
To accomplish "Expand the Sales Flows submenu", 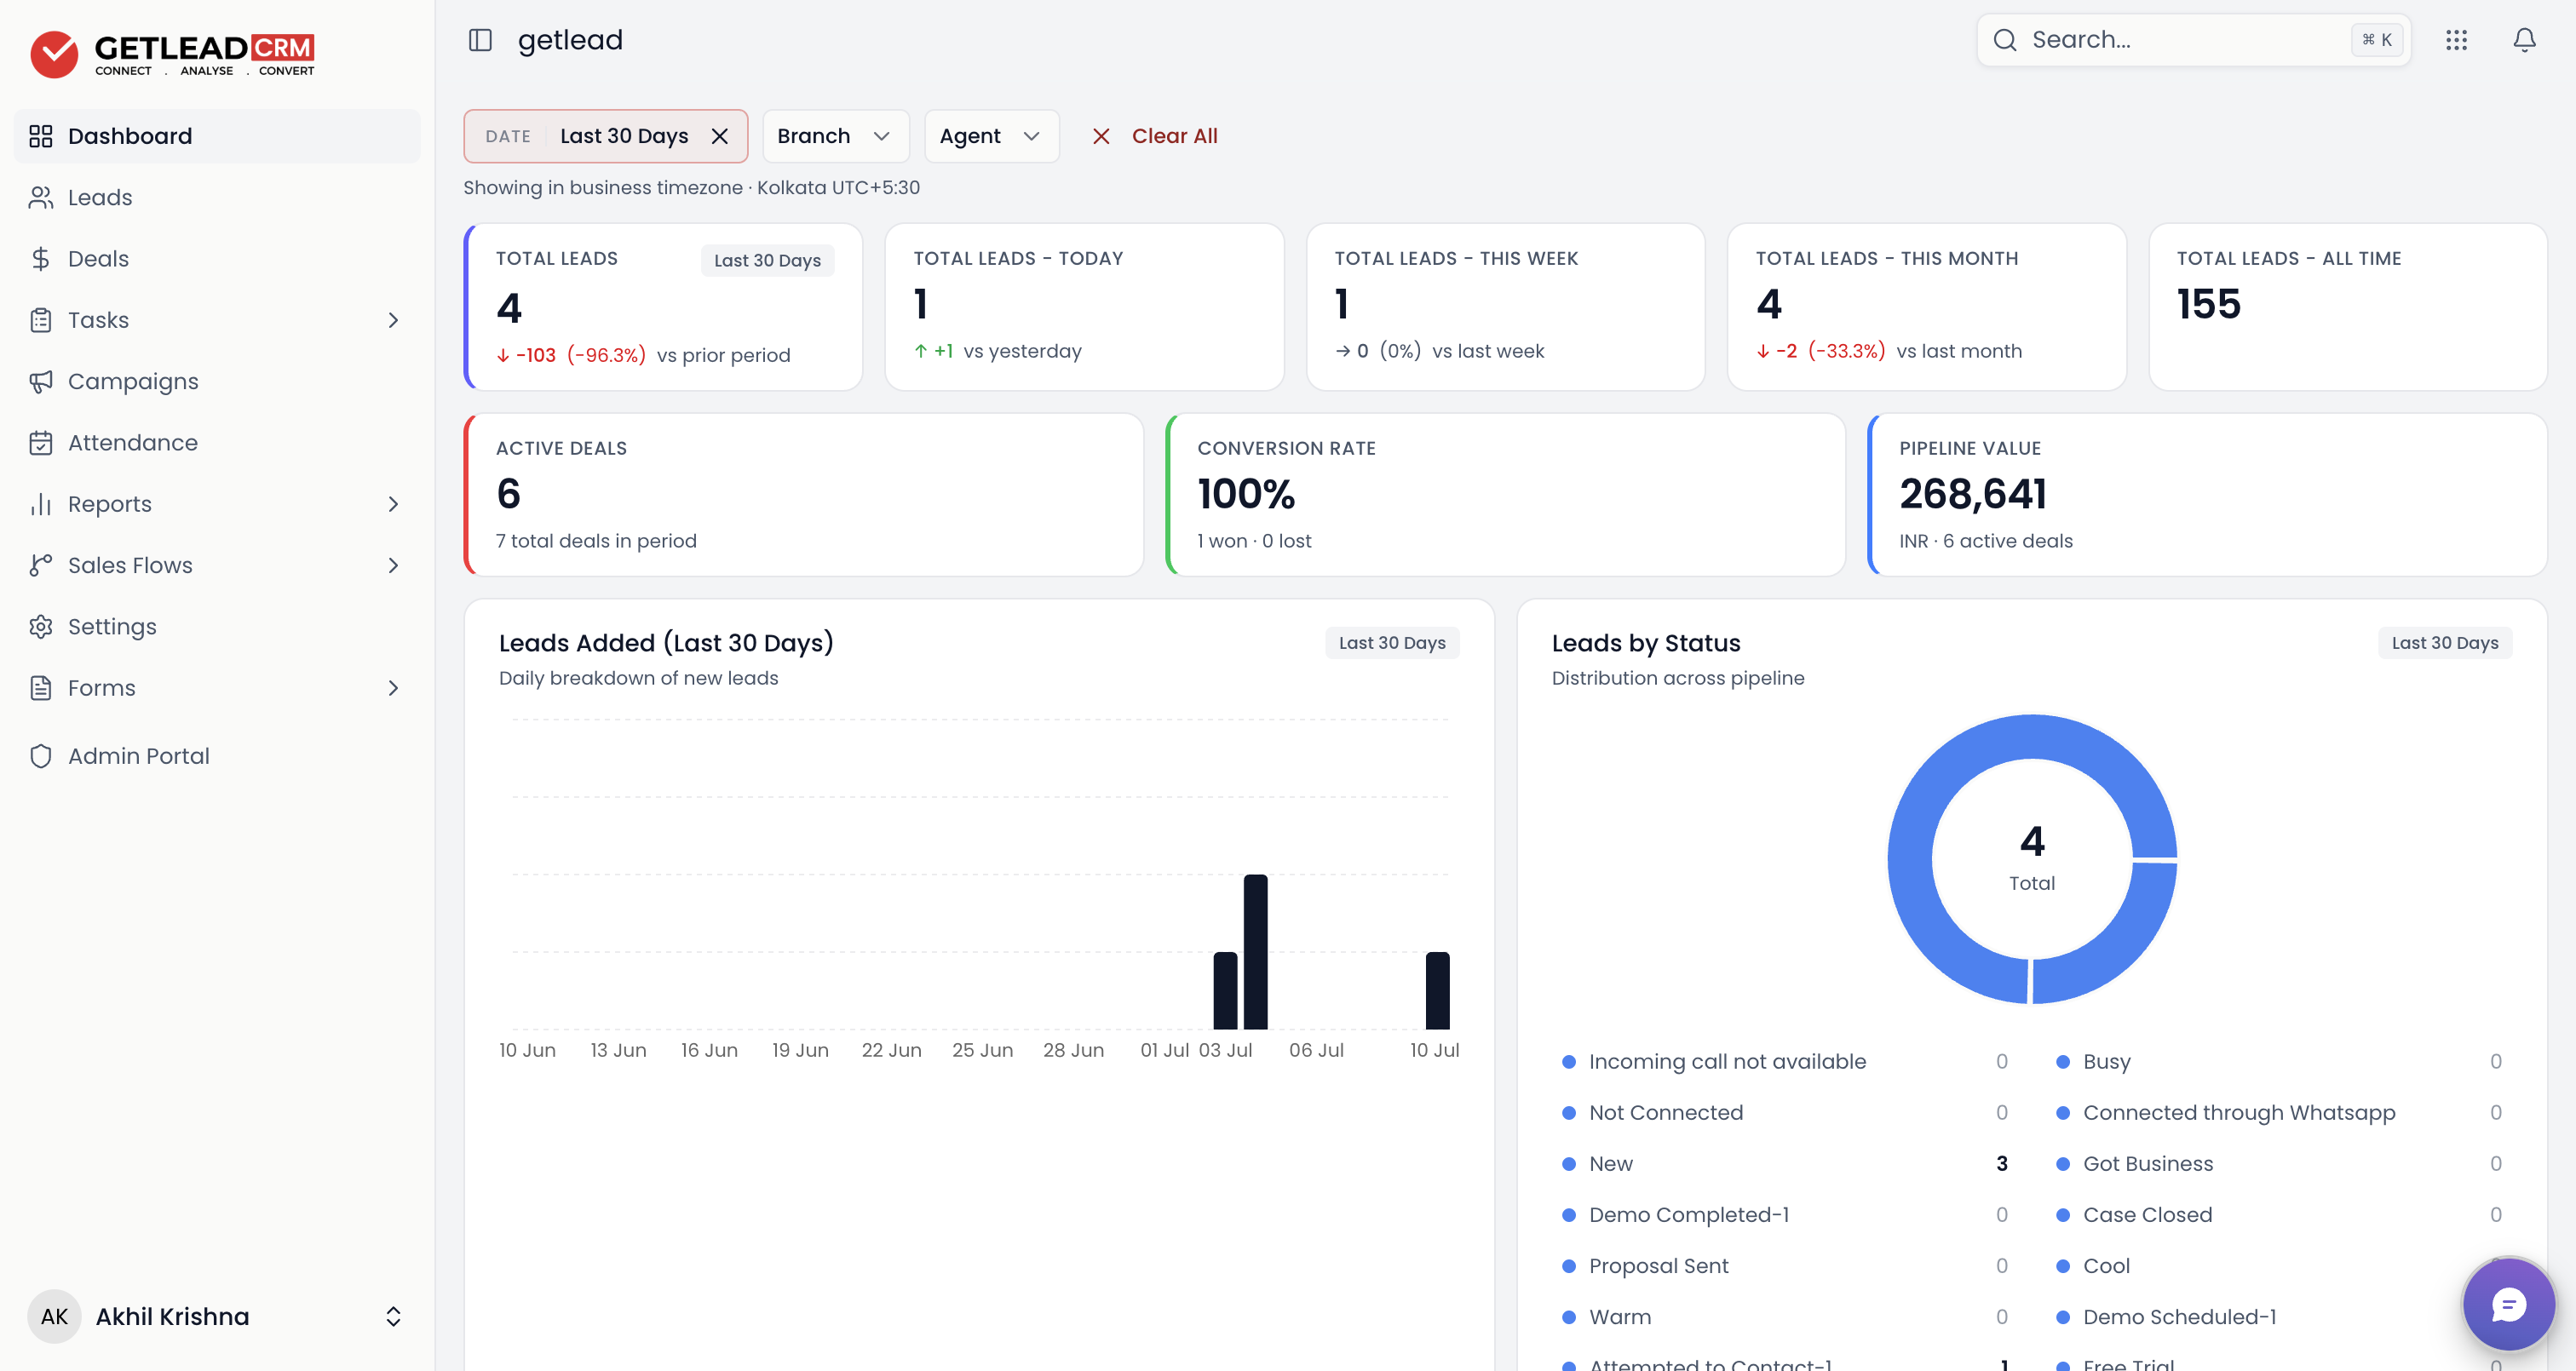I will point(393,565).
